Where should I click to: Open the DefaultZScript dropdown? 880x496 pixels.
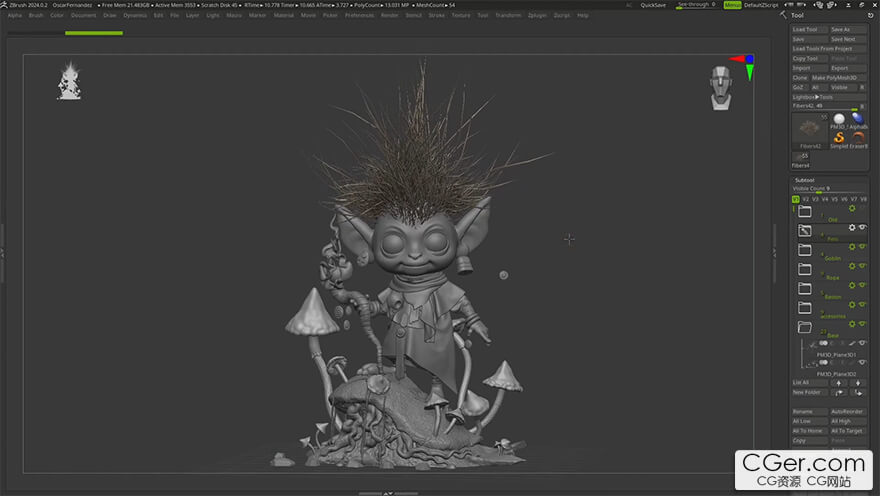point(761,5)
